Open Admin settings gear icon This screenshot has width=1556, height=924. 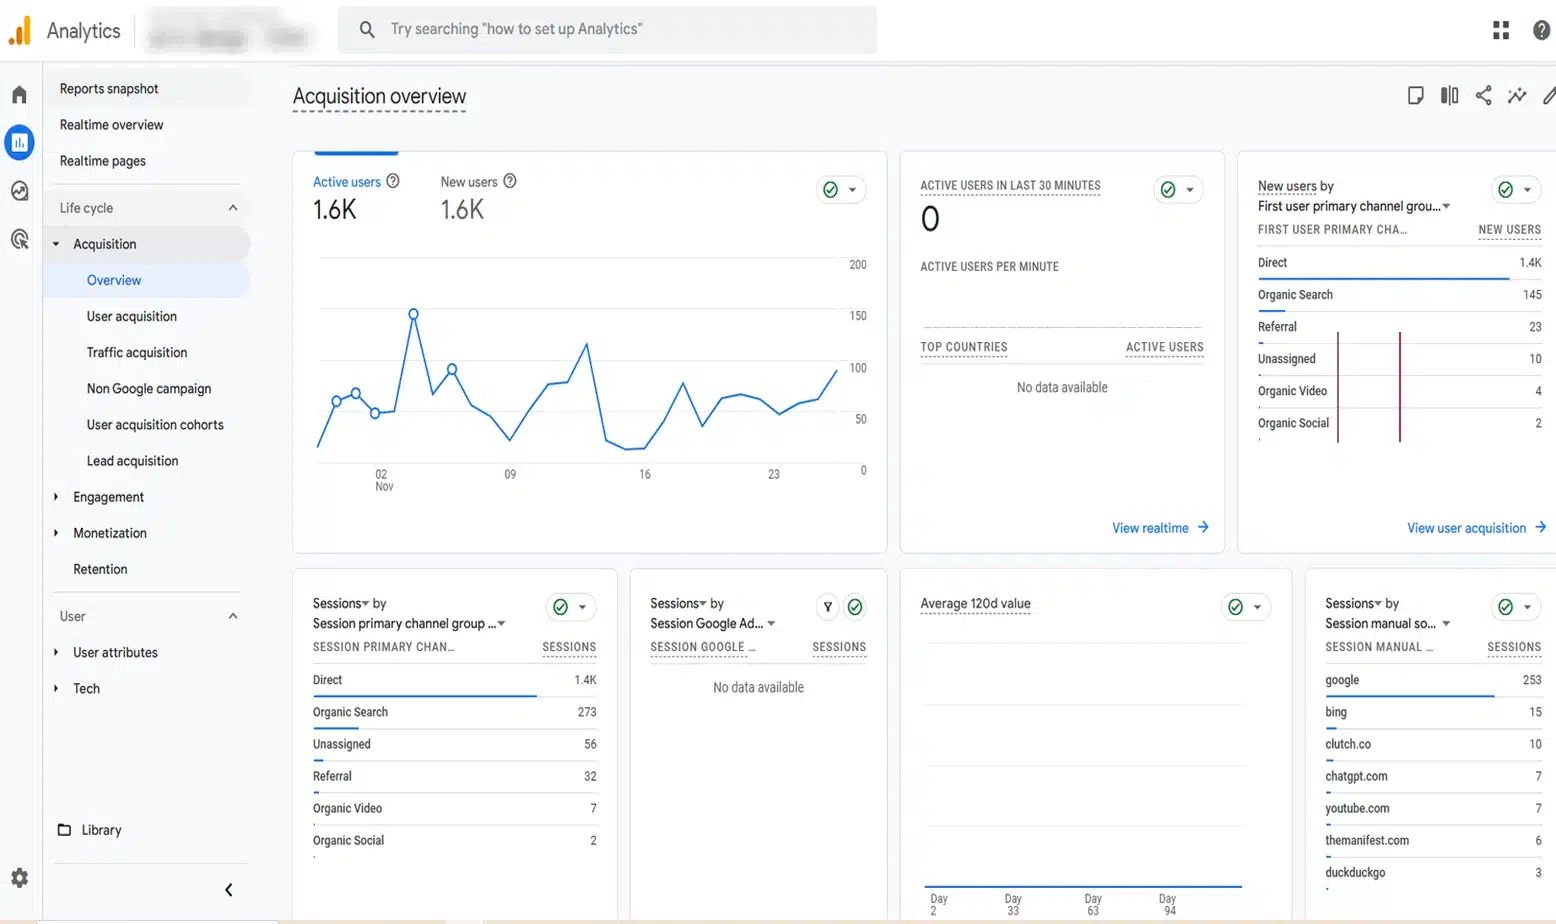[x=19, y=878]
